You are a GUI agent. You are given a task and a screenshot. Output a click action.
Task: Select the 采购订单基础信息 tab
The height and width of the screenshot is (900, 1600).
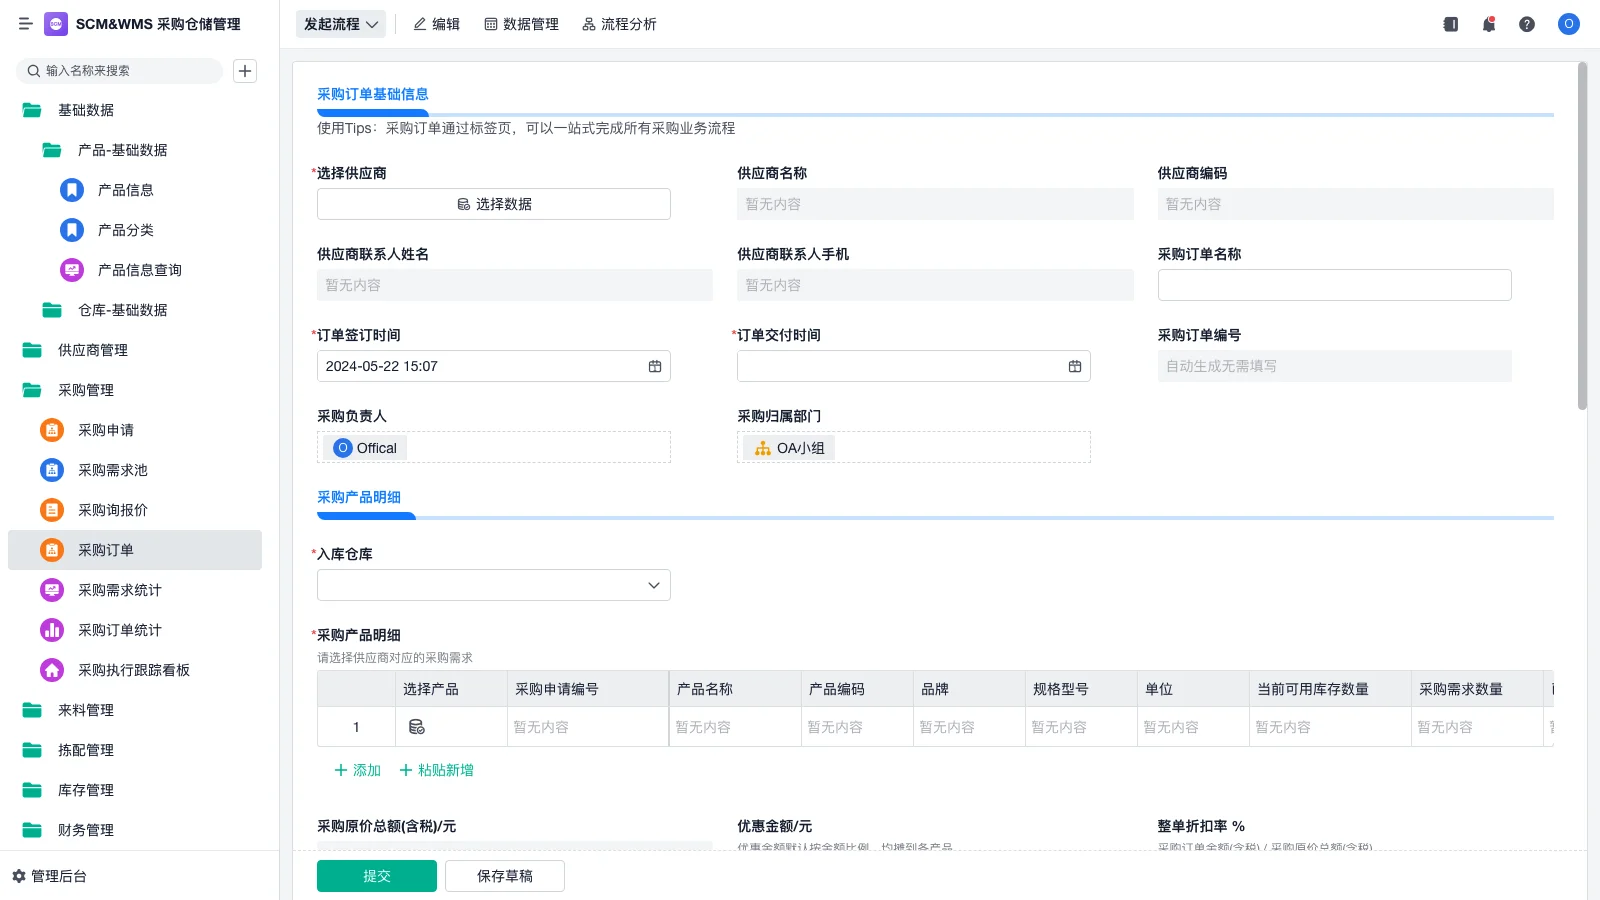point(373,94)
